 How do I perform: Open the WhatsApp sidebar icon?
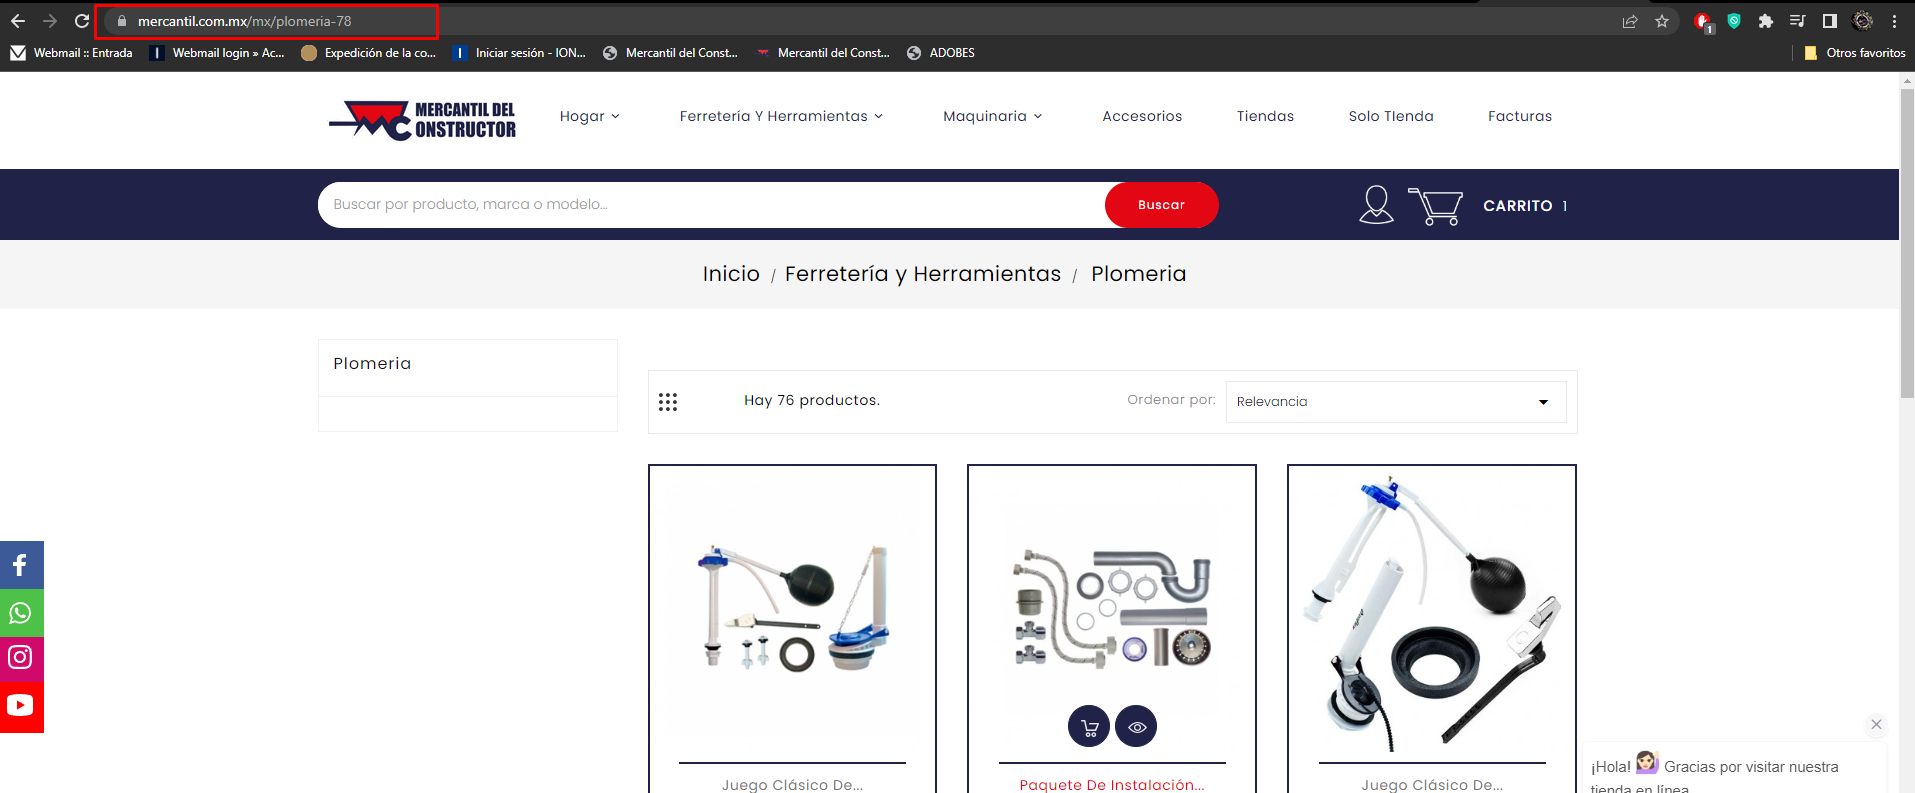tap(21, 613)
